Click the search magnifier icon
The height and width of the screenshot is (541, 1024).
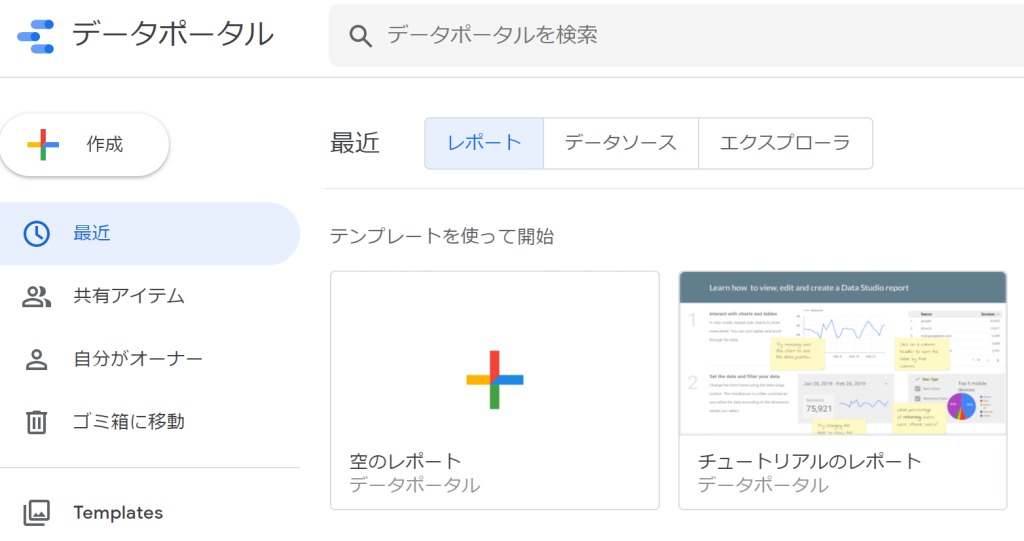pyautogui.click(x=360, y=36)
